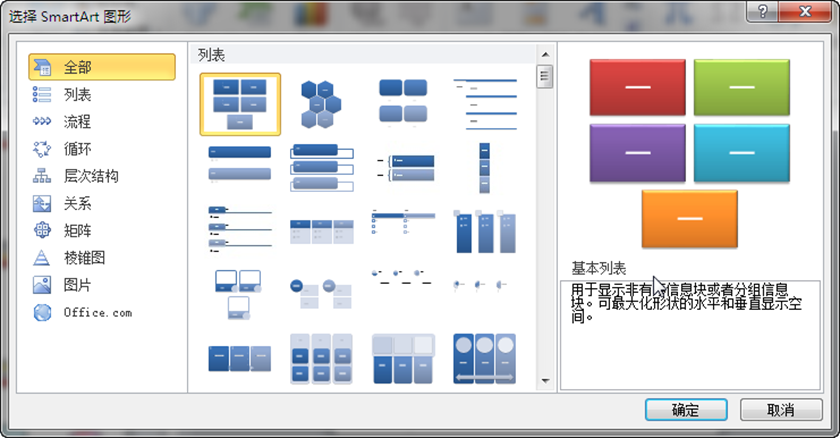
Task: Choose the tab list layout
Action: click(239, 229)
